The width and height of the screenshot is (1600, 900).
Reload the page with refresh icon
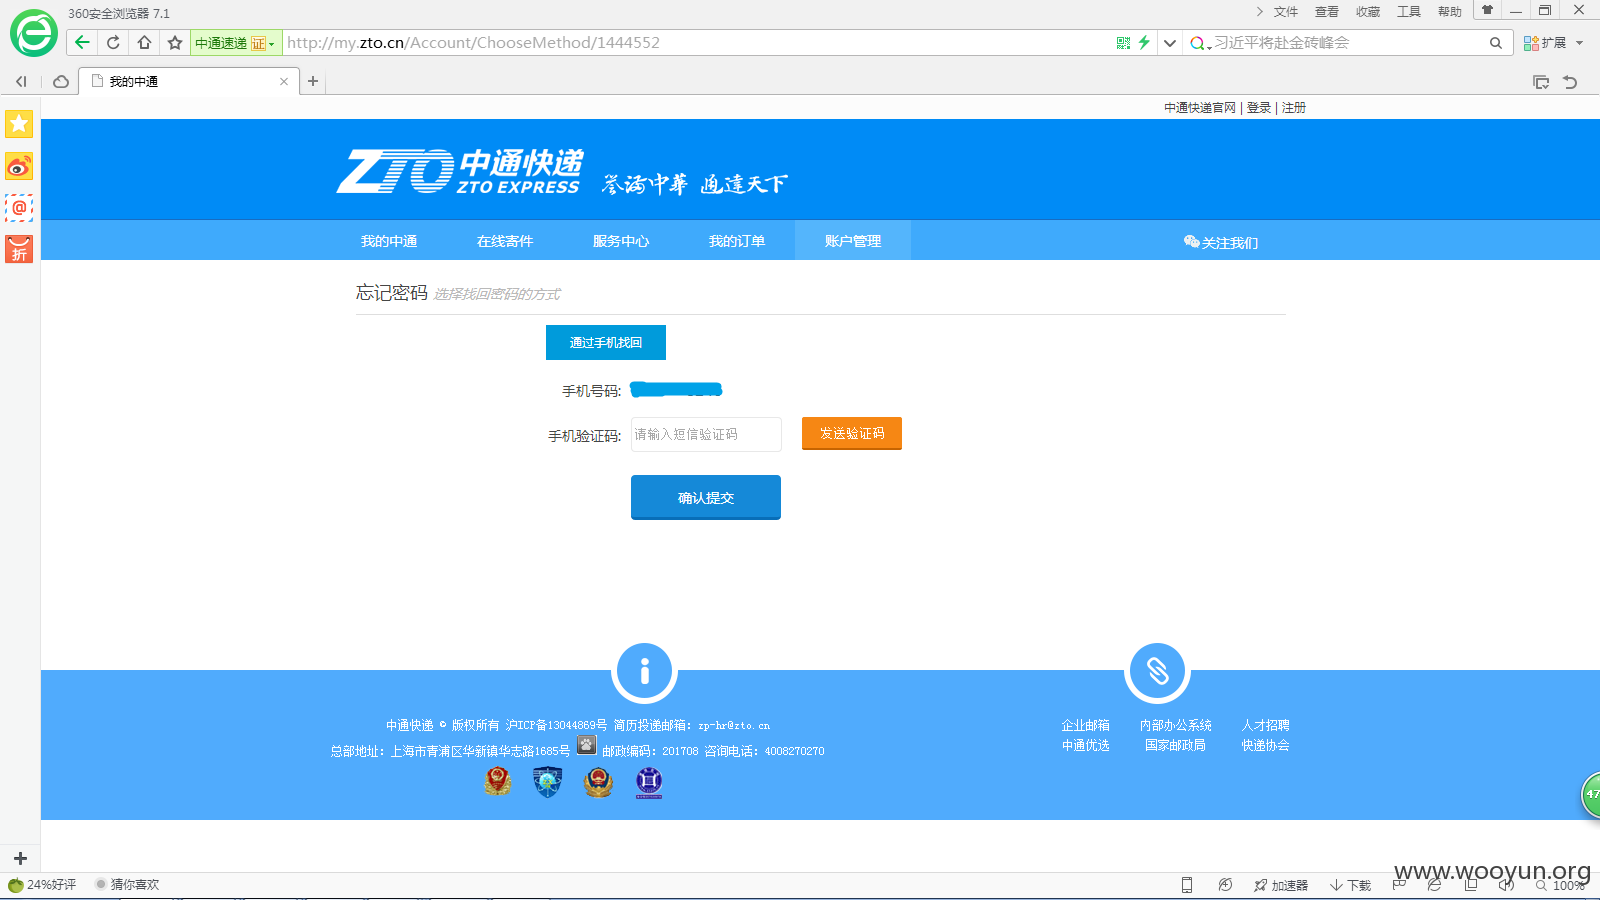click(113, 42)
